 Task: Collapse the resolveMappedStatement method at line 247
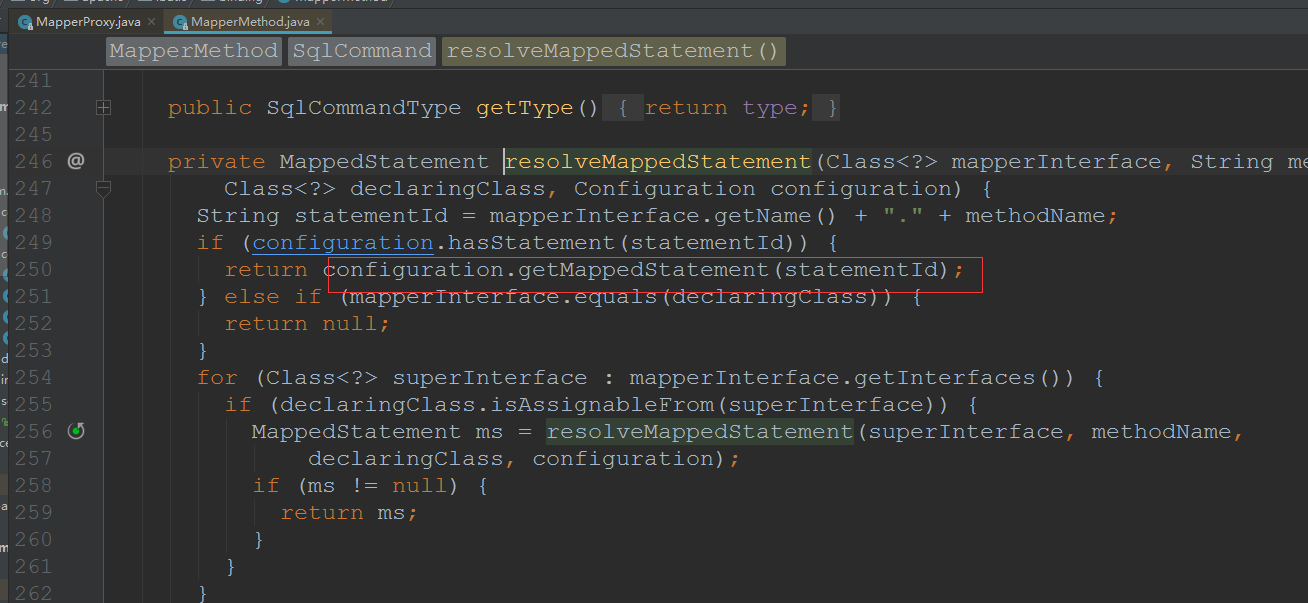coord(103,187)
